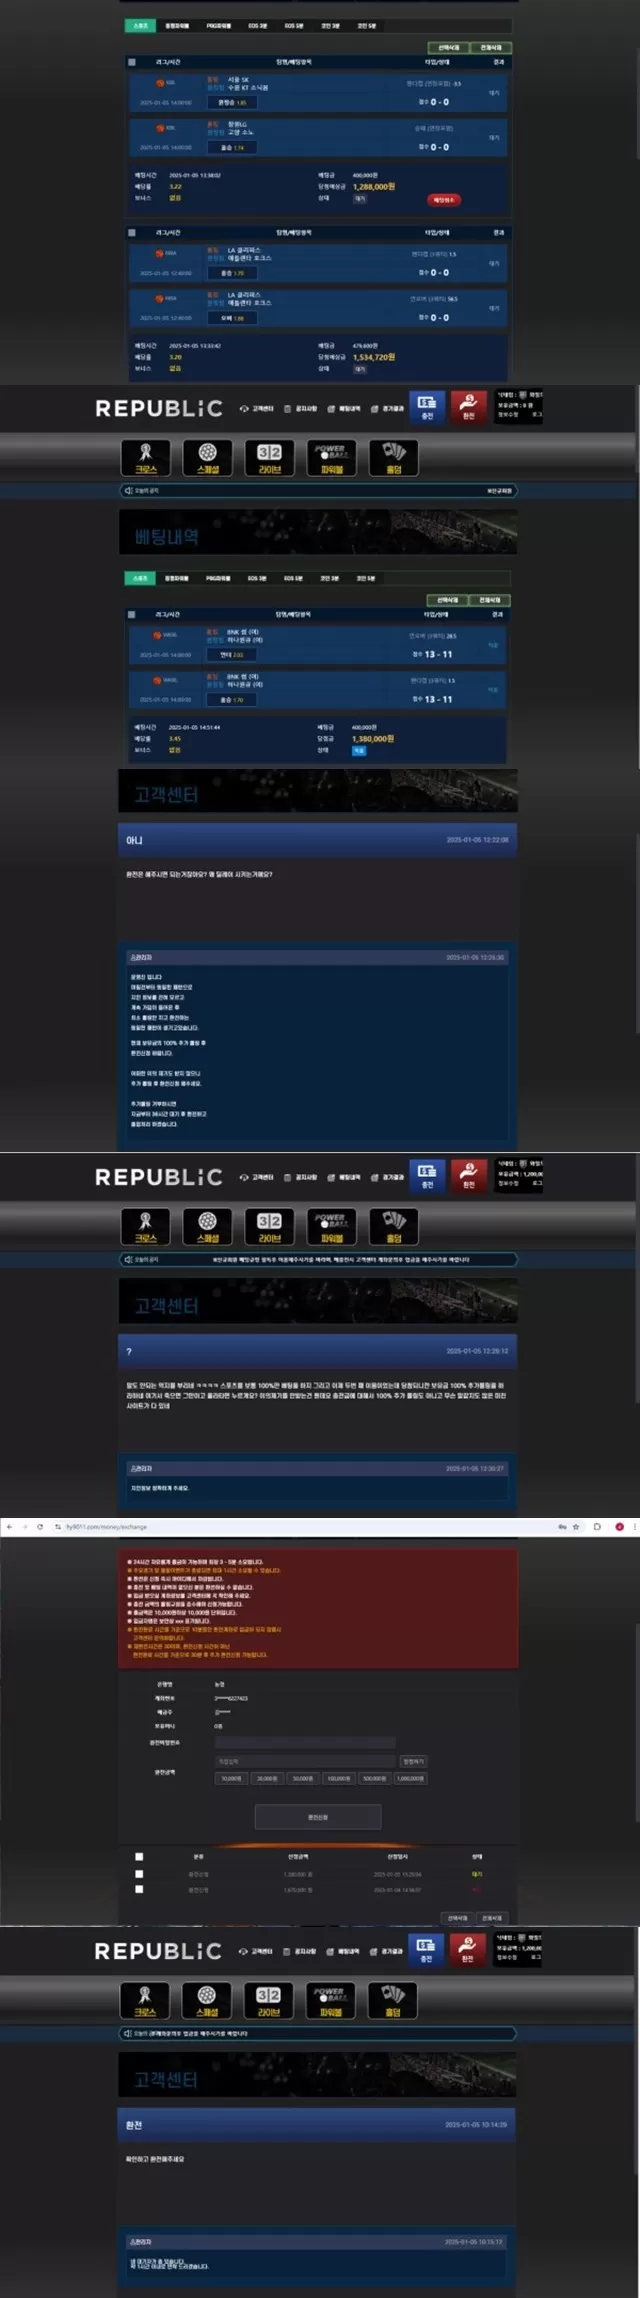Tick the checkbox above the LA 클리퍼스 bet slip
Screen dimensions: 640x2298
point(132,233)
